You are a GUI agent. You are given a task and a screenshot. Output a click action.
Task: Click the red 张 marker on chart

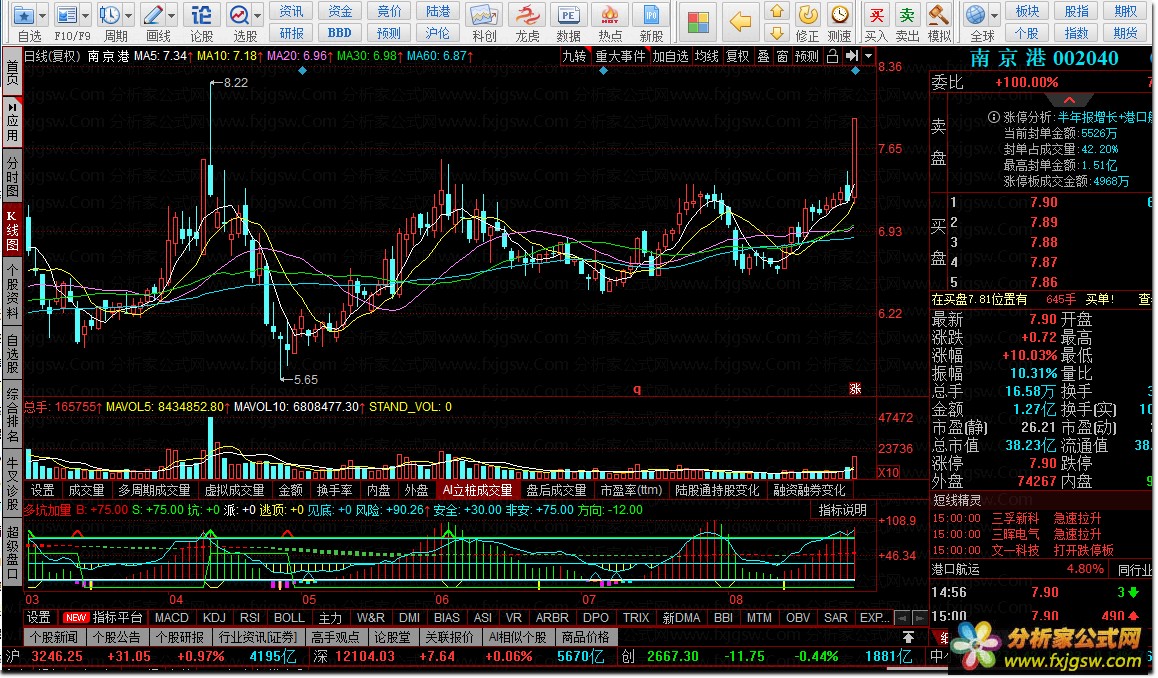coord(854,388)
